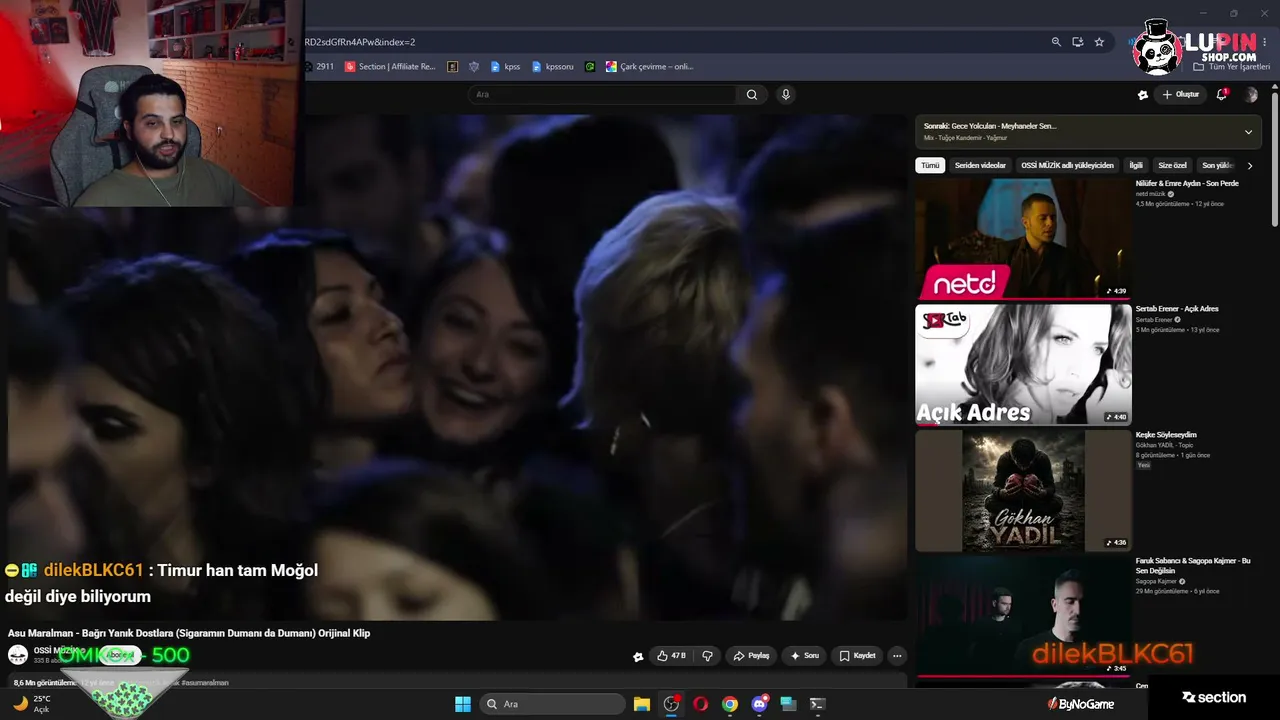This screenshot has width=1280, height=720.
Task: Open 'Sertab Erener - Açık Adres' title link
Action: [x=1177, y=309]
